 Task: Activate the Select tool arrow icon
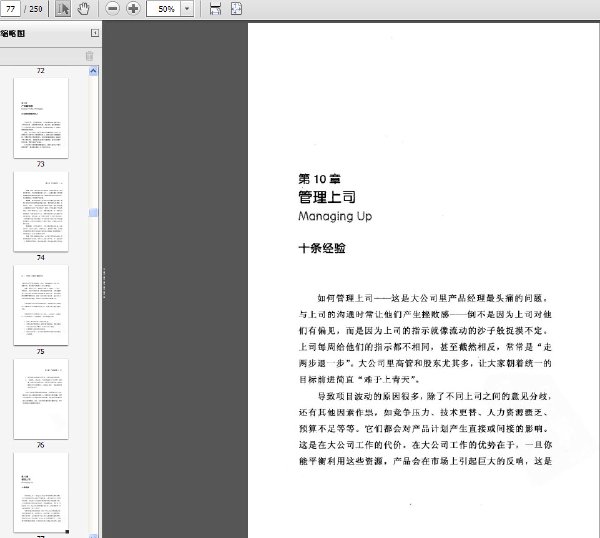pyautogui.click(x=63, y=9)
